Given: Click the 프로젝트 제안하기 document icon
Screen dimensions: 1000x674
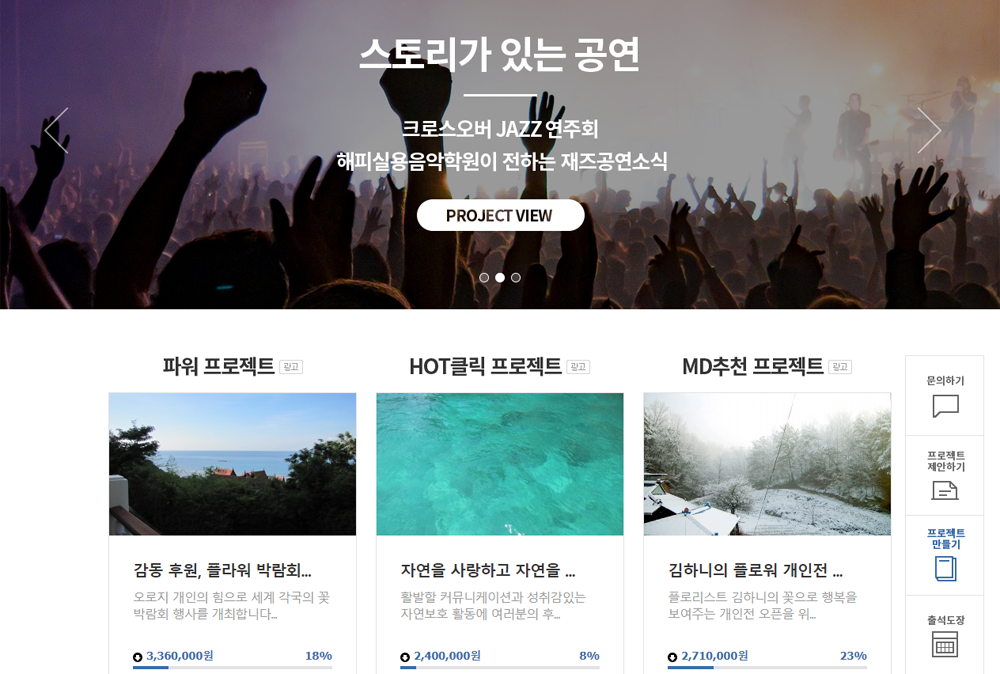Looking at the screenshot, I should pos(945,490).
